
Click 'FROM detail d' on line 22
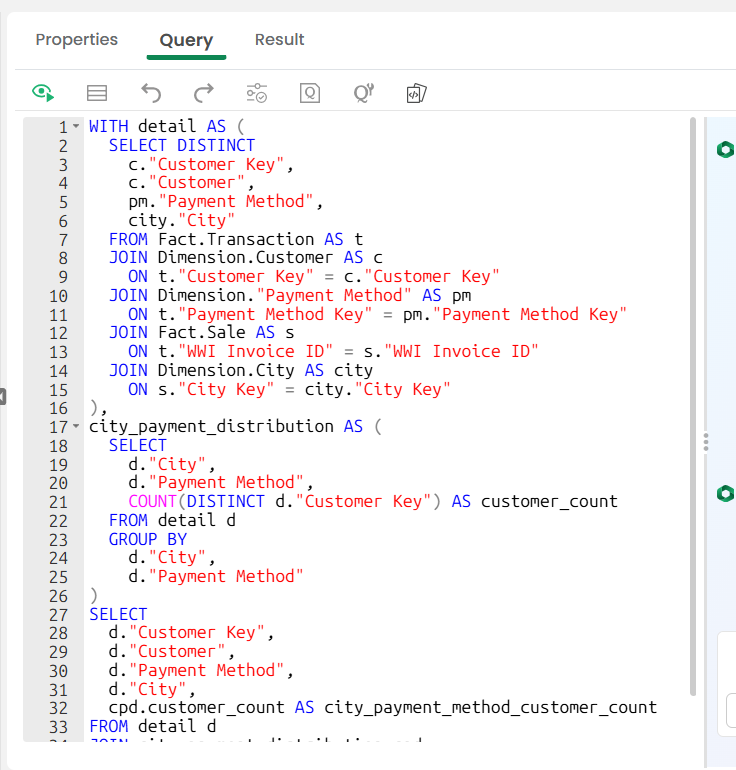point(172,520)
